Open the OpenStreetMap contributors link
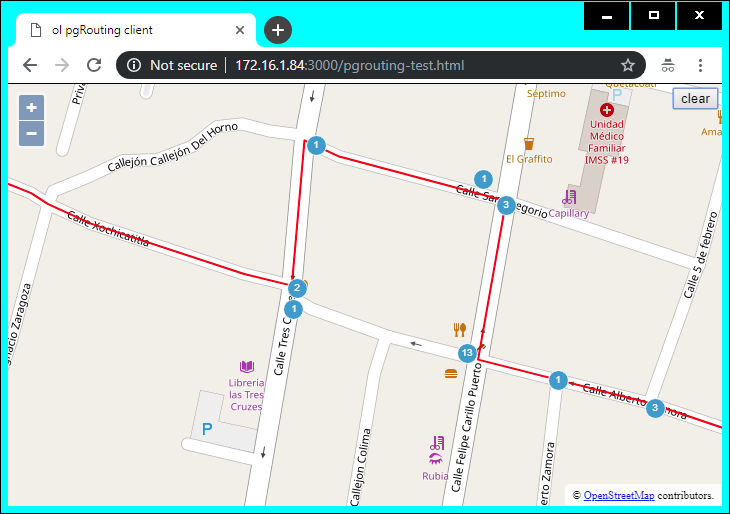 (x=619, y=495)
